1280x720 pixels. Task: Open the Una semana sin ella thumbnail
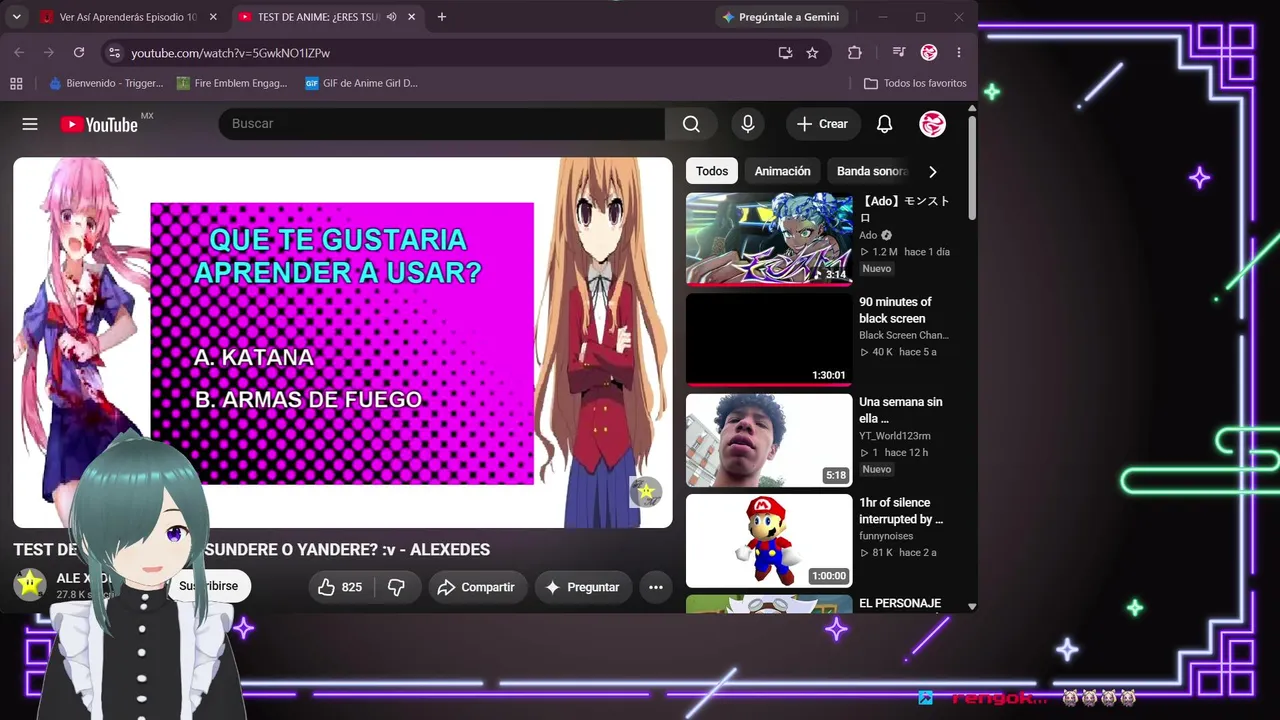pos(769,441)
